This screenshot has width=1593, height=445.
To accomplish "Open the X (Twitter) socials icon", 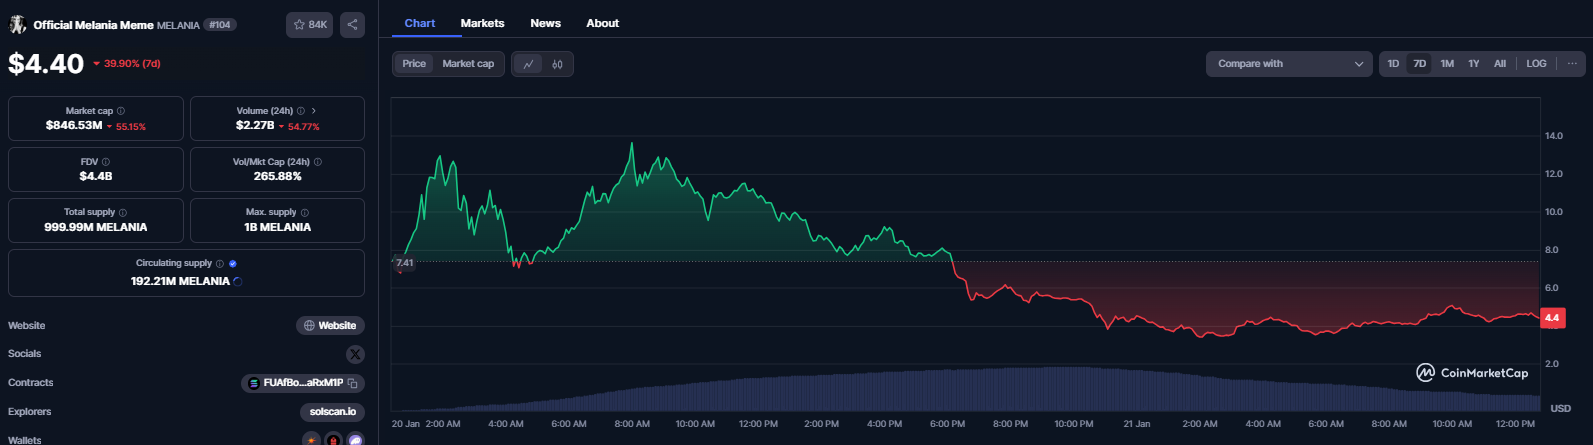I will click(x=355, y=354).
